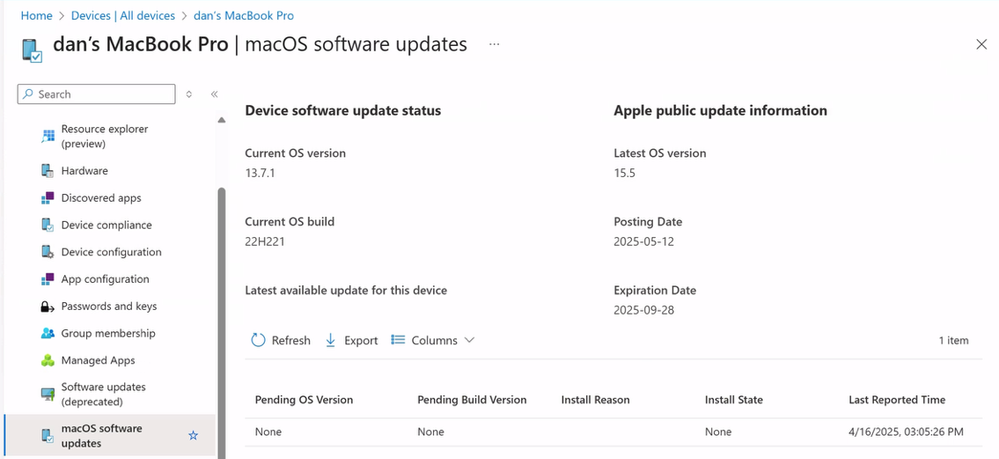Click the Refresh circular arrow icon
This screenshot has height=459, width=999.
[258, 340]
